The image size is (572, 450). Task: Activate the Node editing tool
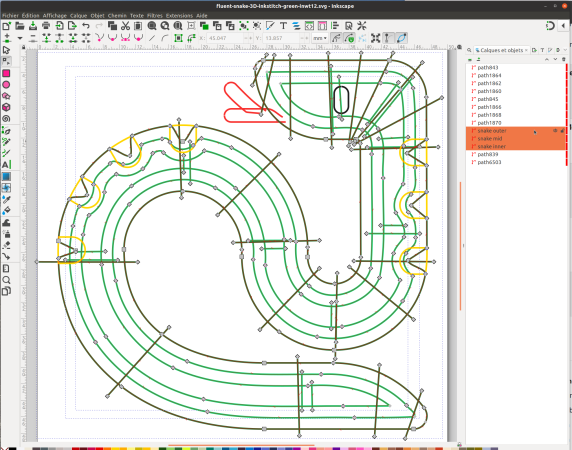(6, 61)
